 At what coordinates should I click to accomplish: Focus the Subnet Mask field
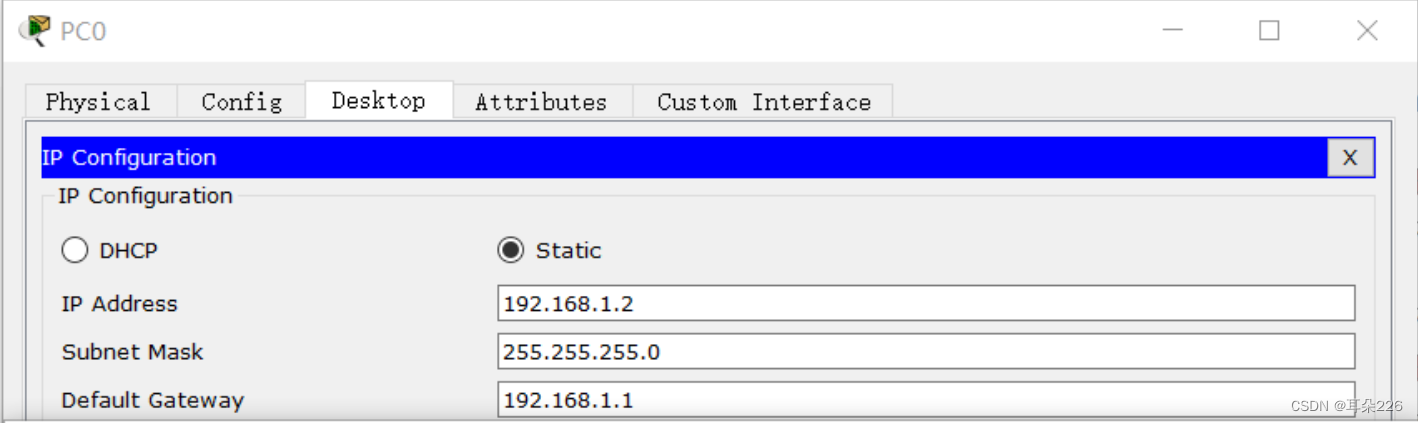(x=926, y=351)
